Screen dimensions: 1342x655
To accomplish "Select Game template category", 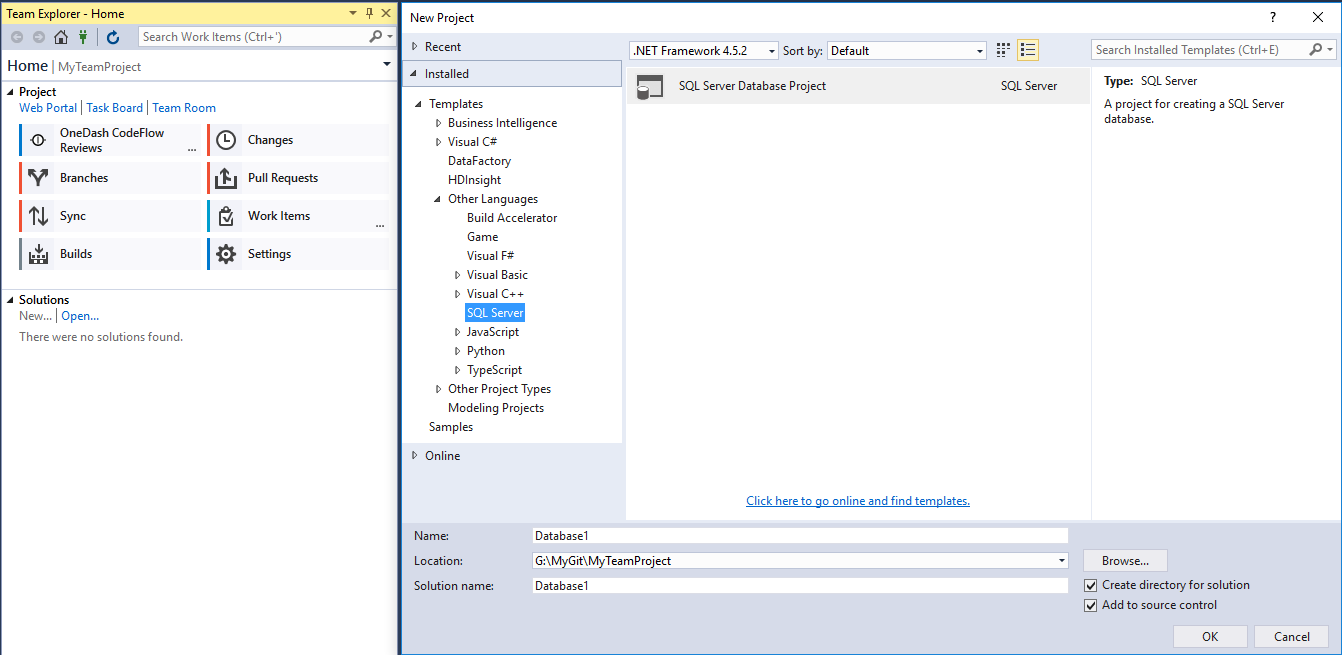I will pyautogui.click(x=482, y=237).
